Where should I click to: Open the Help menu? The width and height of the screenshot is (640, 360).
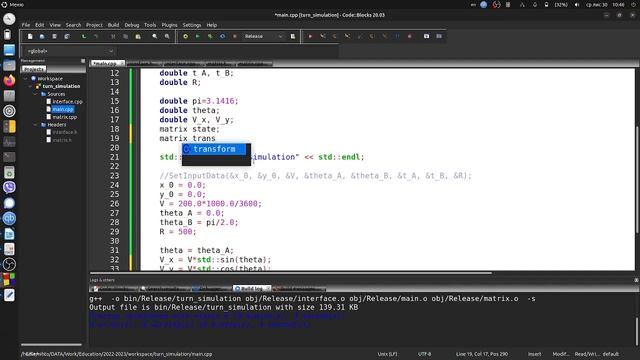pyautogui.click(x=212, y=25)
